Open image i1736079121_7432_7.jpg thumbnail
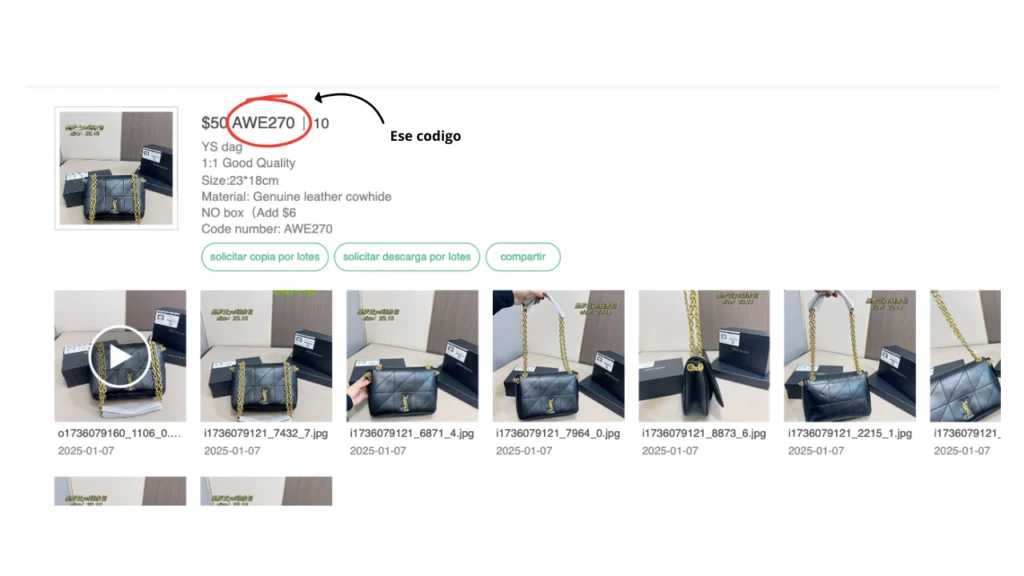The width and height of the screenshot is (1024, 576). click(x=266, y=357)
